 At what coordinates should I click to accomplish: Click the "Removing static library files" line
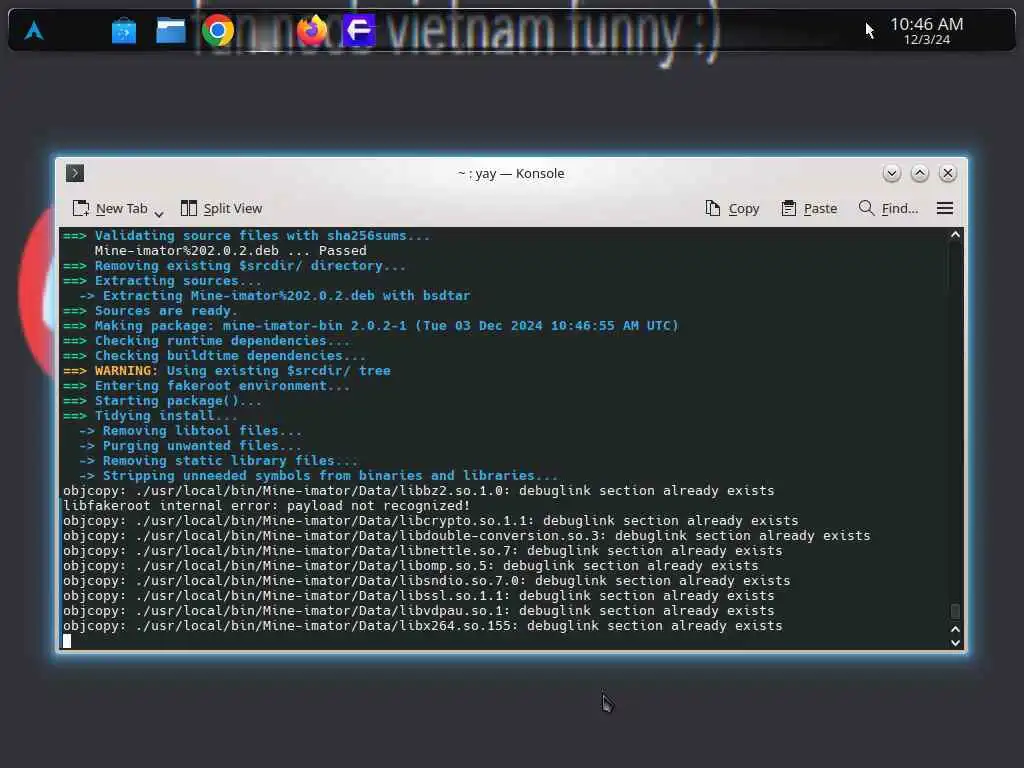[219, 461]
